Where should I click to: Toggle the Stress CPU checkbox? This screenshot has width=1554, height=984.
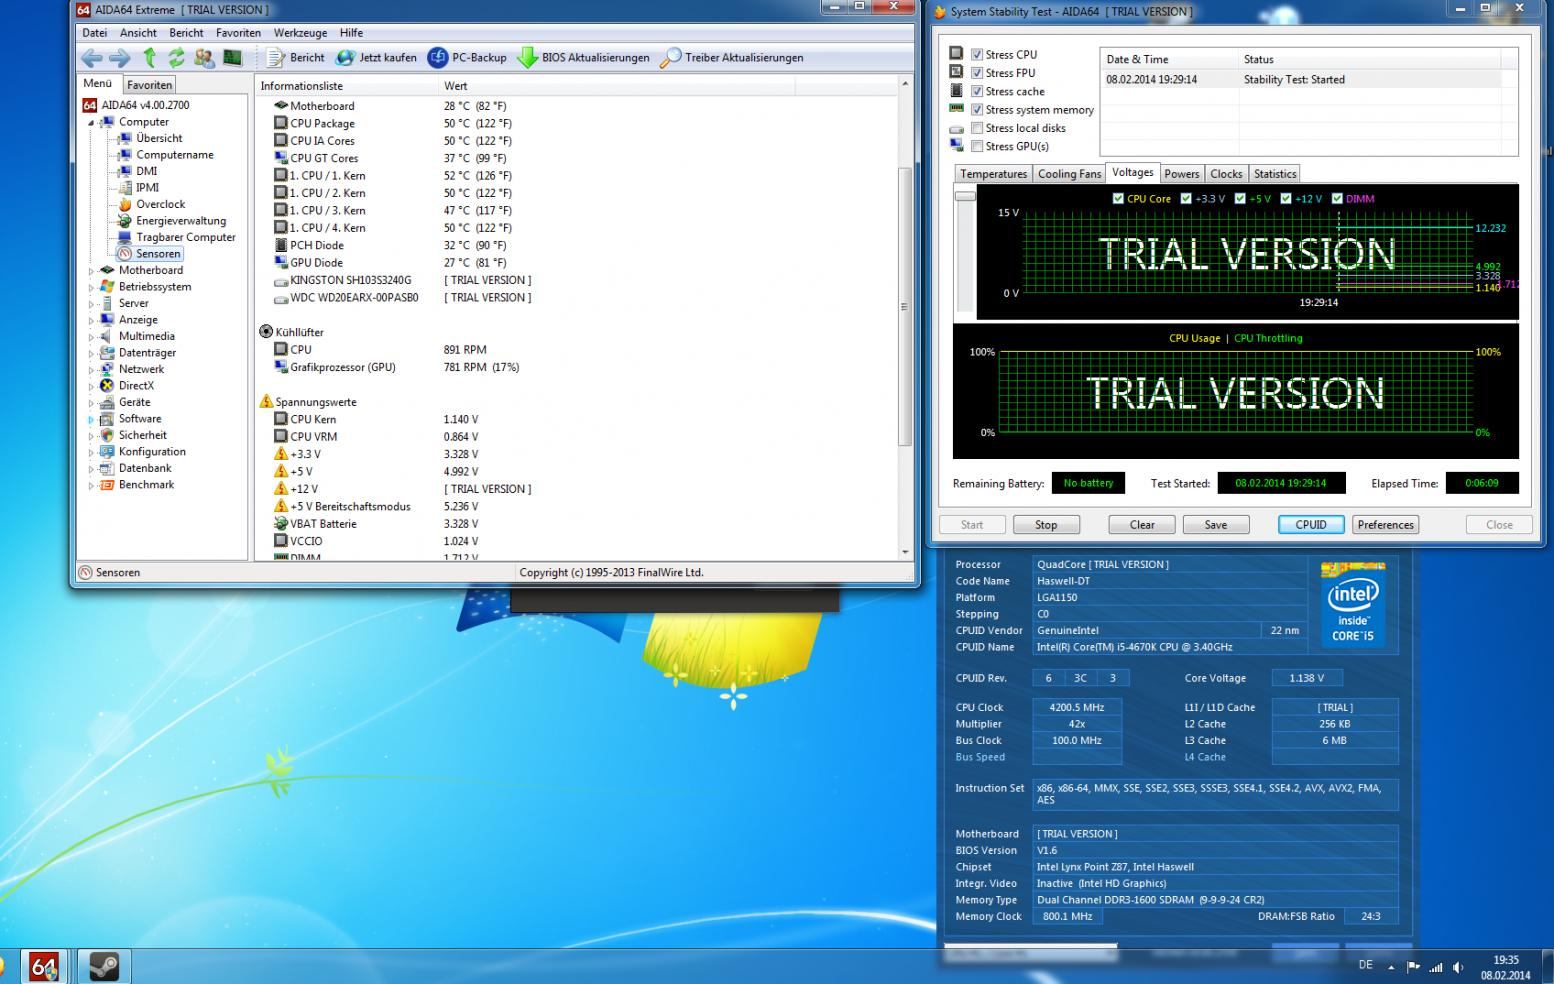click(x=977, y=55)
